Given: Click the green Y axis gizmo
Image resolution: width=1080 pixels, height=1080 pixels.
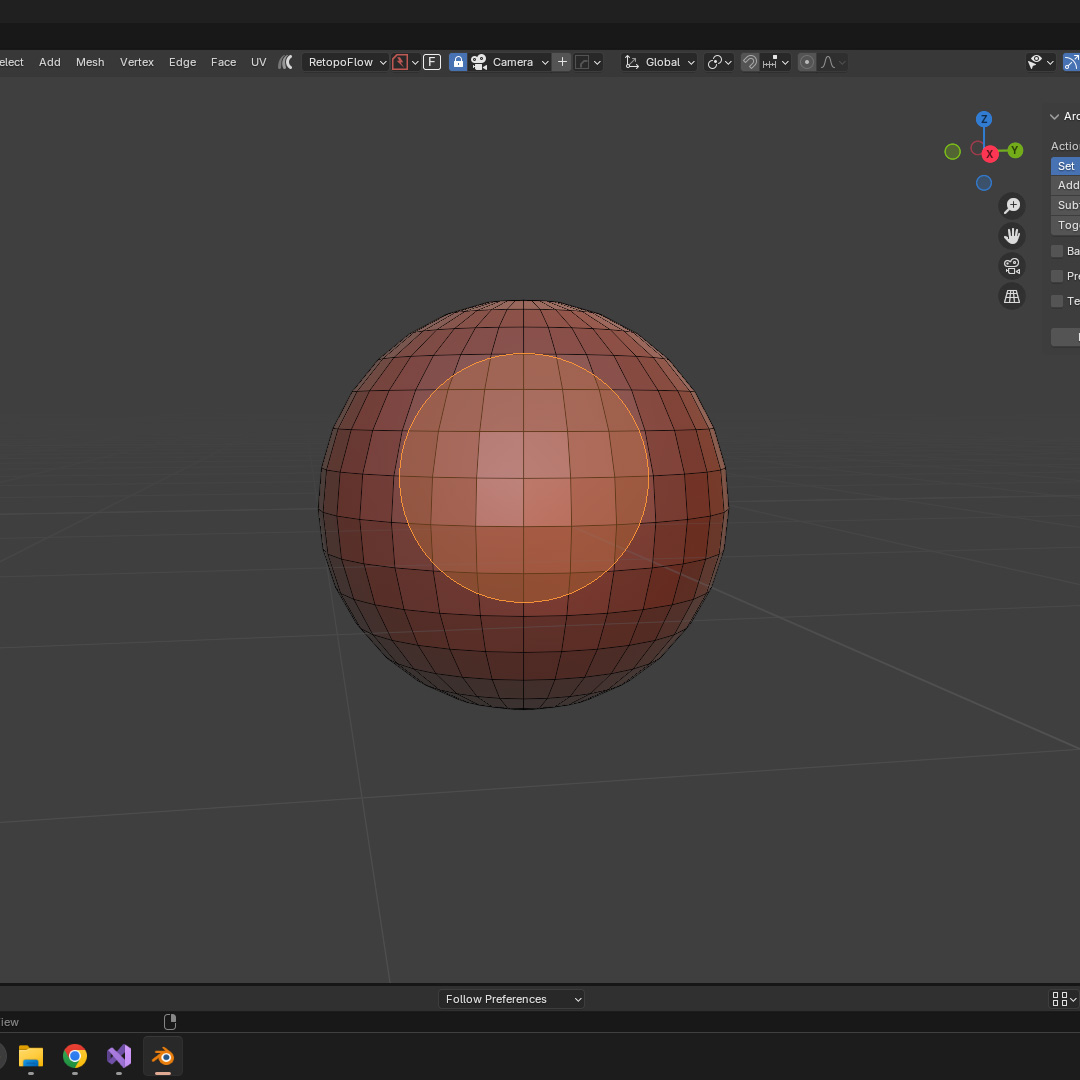Looking at the screenshot, I should coord(1015,151).
